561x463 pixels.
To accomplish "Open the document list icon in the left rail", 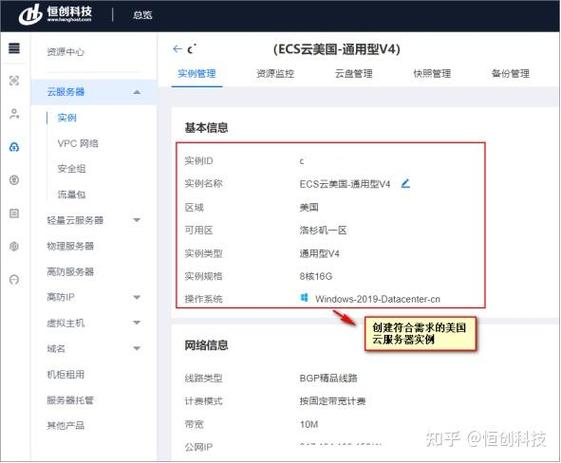I will coord(14,213).
